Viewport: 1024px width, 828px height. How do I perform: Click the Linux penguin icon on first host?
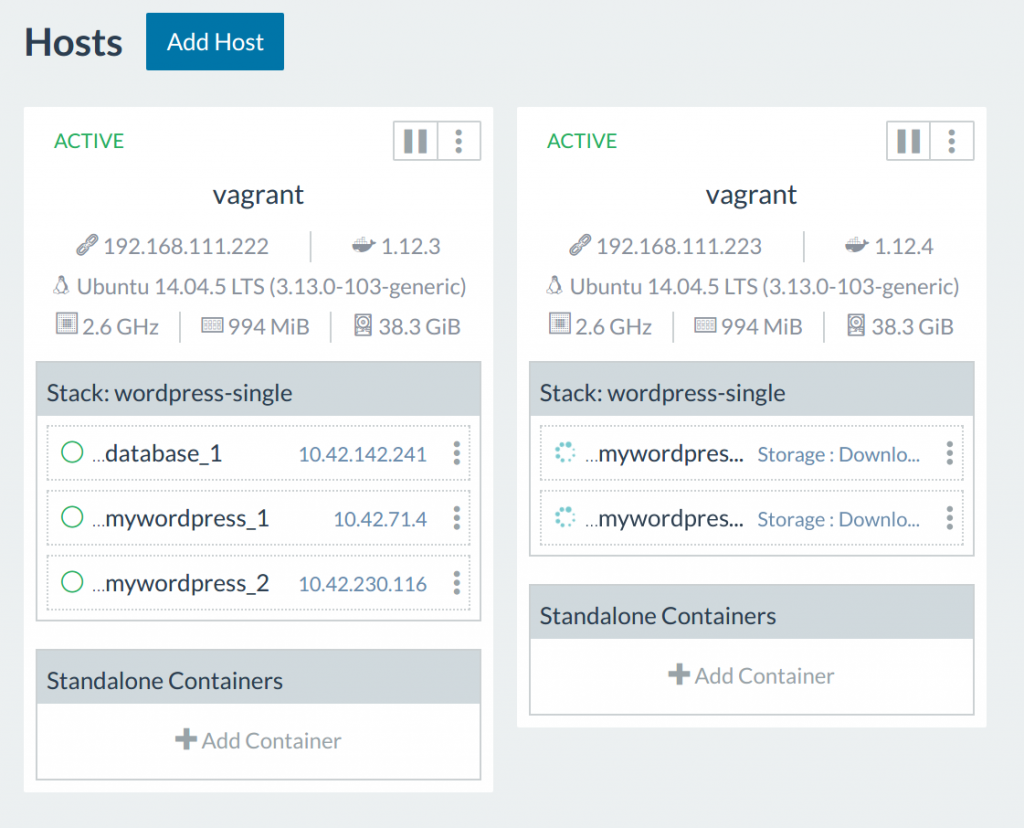pos(61,287)
